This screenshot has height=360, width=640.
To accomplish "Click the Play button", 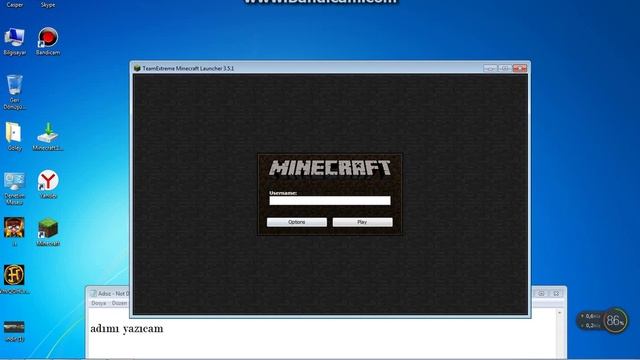I will [x=362, y=222].
